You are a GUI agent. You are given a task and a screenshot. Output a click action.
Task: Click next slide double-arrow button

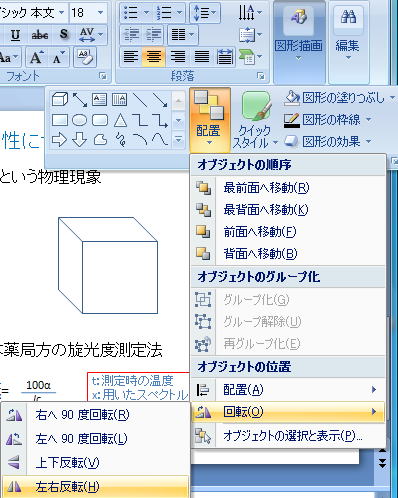click(382, 463)
